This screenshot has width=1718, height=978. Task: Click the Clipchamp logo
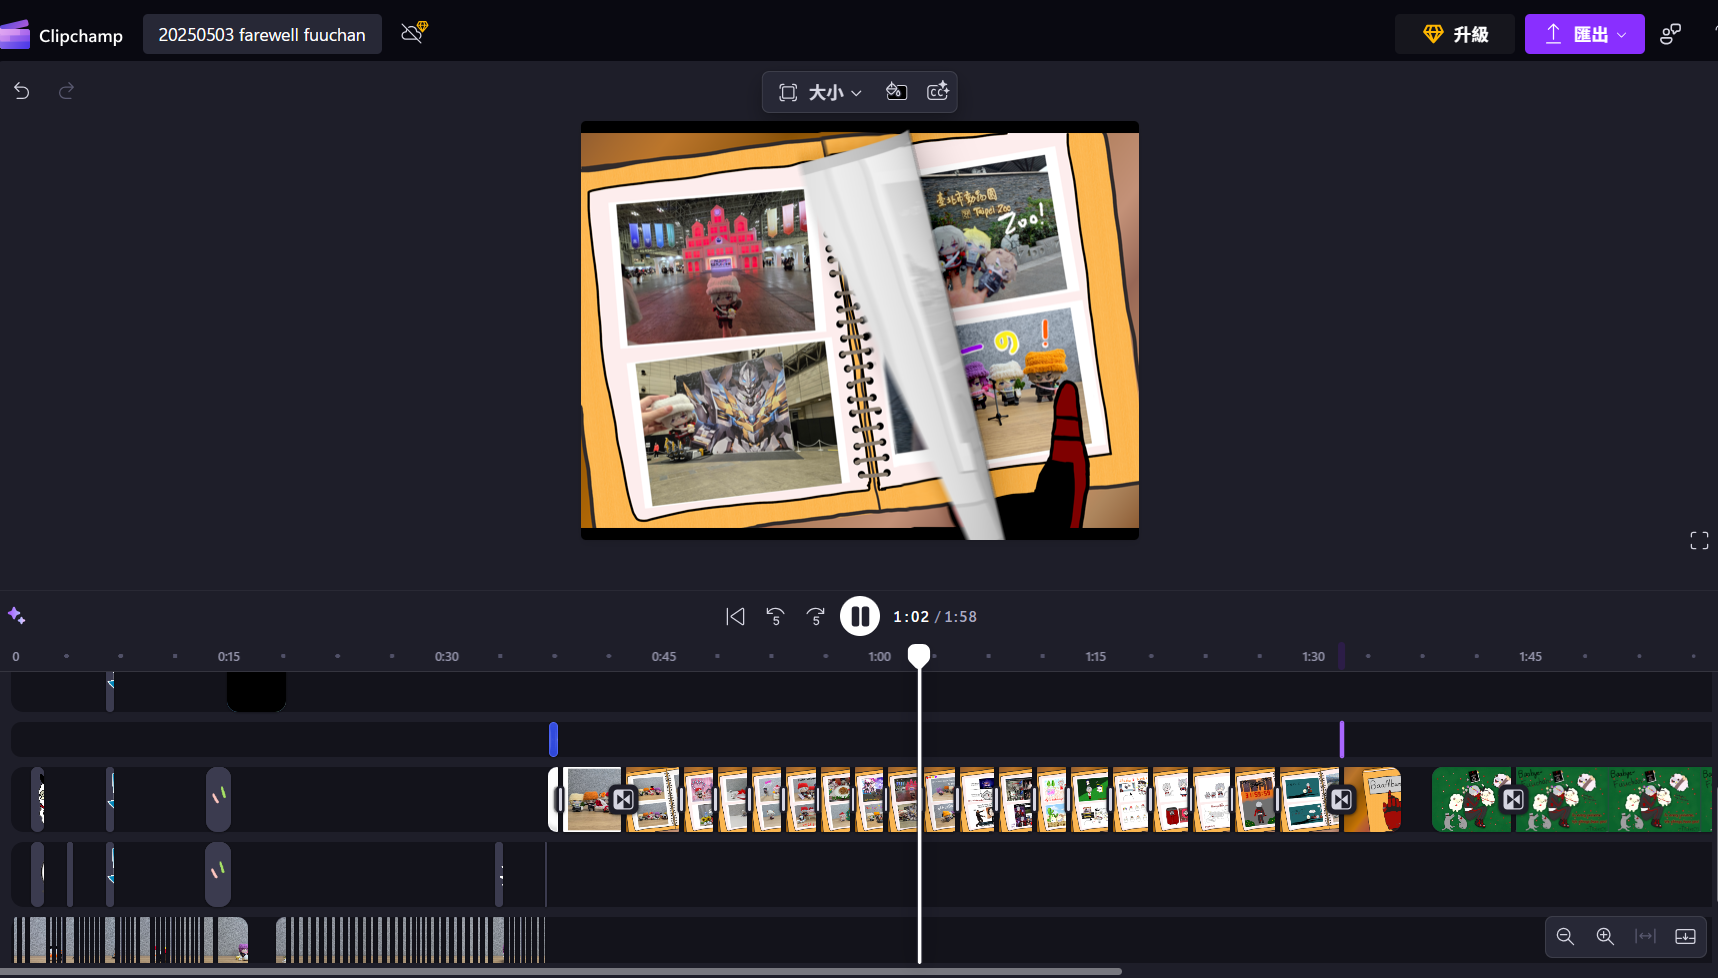[x=15, y=34]
